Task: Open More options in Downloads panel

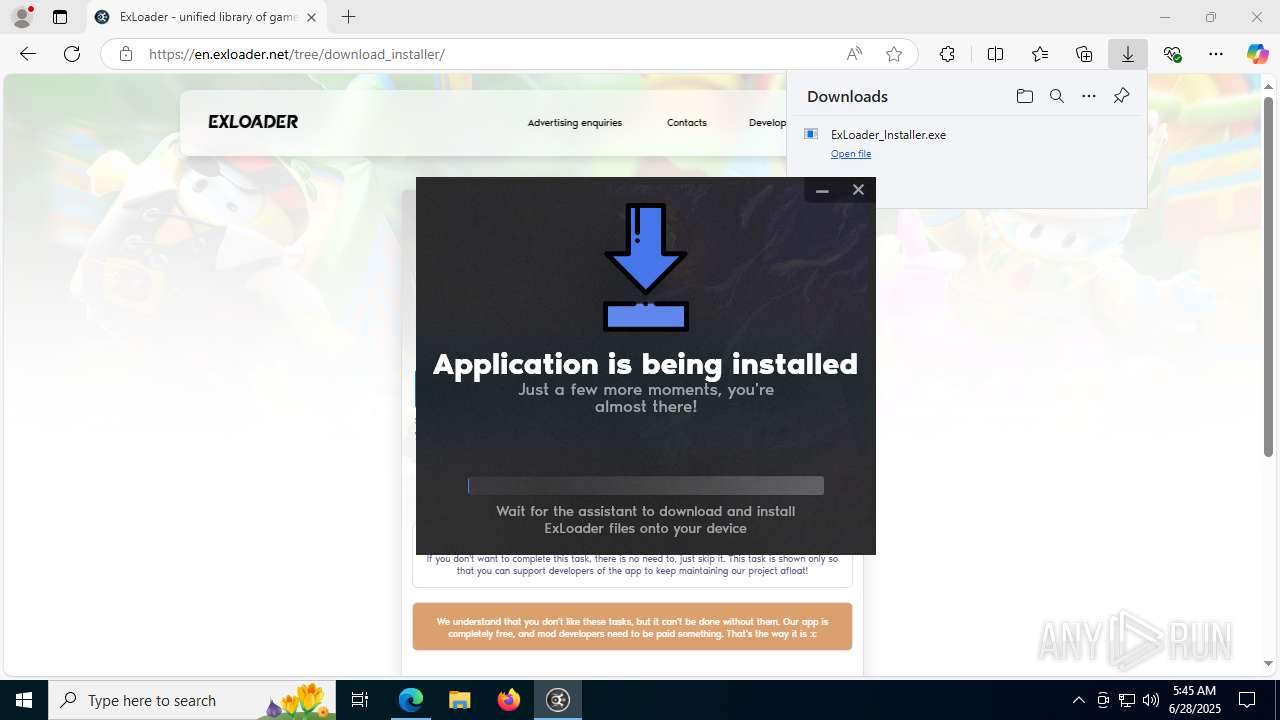Action: point(1089,96)
